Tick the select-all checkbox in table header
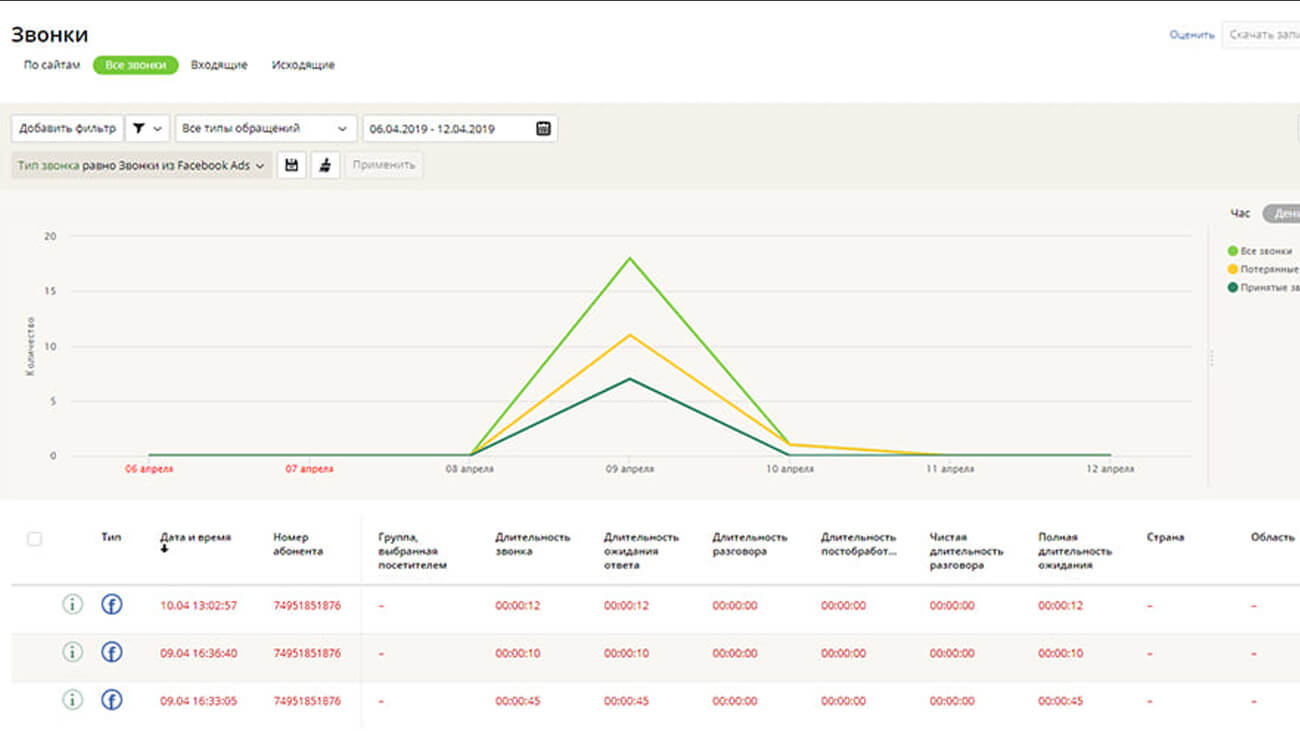The image size is (1300, 731). click(35, 539)
